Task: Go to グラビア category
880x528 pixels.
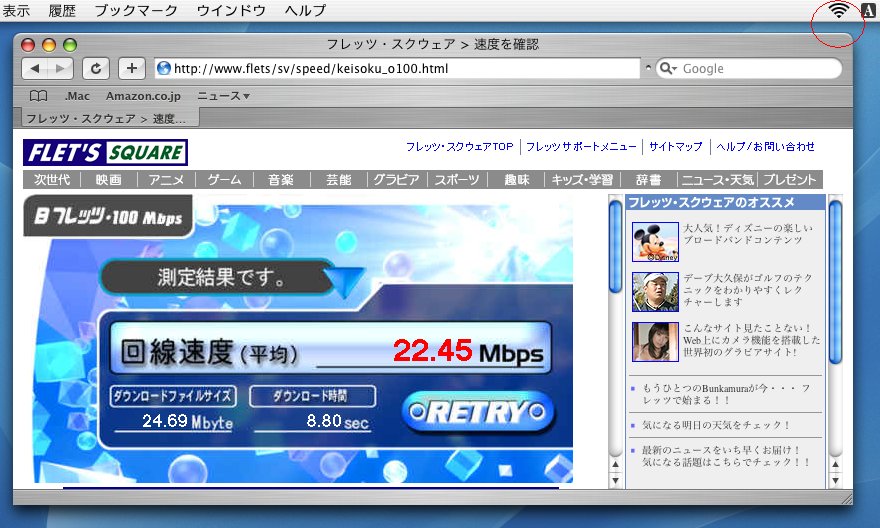Action: click(x=397, y=180)
